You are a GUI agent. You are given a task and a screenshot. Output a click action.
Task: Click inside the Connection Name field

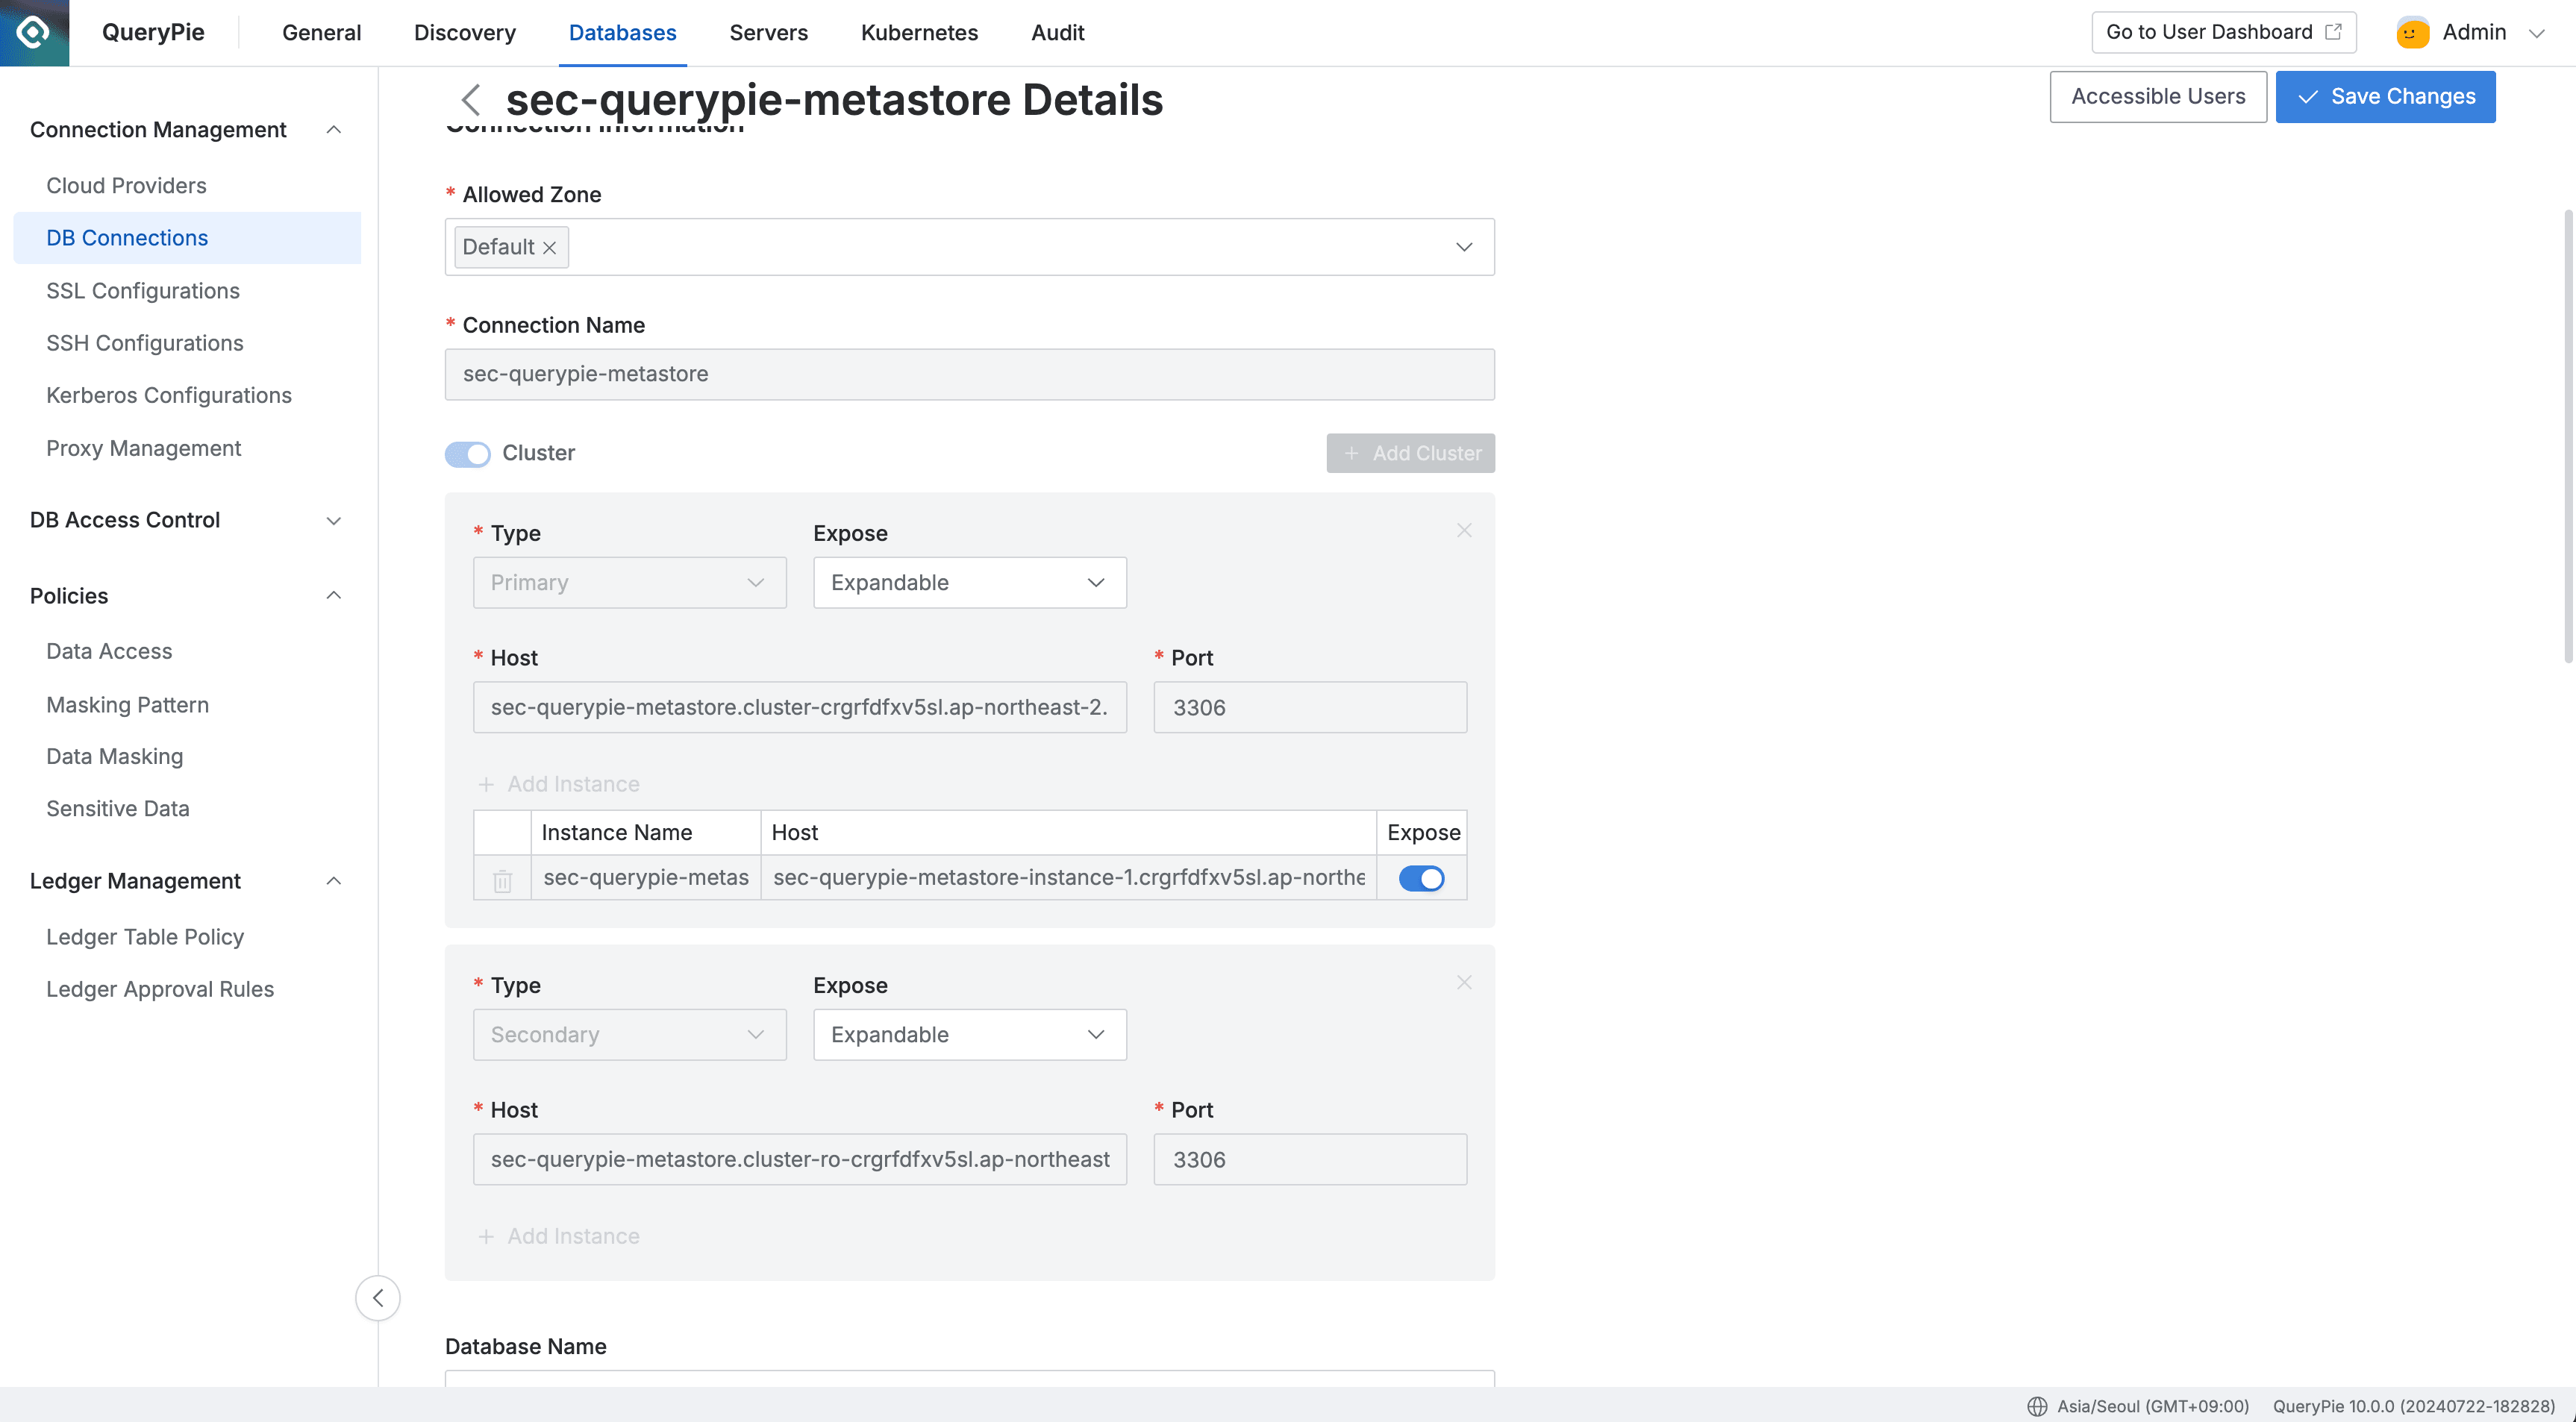[x=969, y=374]
